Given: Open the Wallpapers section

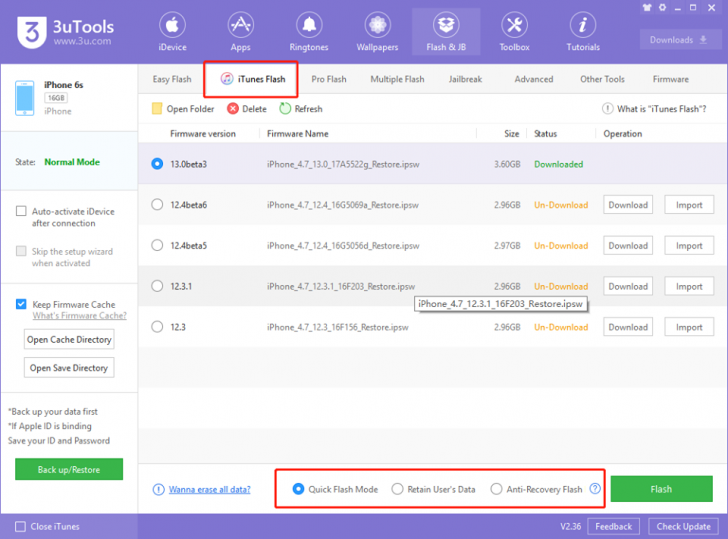Looking at the screenshot, I should pyautogui.click(x=377, y=32).
